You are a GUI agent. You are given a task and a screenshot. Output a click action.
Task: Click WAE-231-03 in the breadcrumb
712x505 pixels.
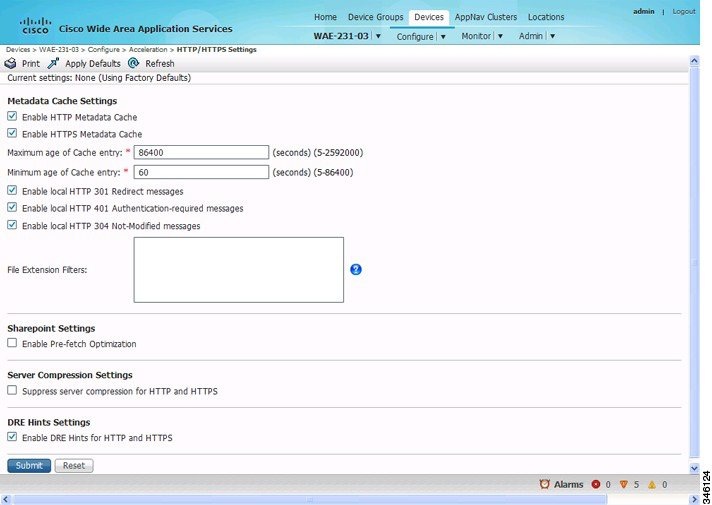[x=59, y=50]
